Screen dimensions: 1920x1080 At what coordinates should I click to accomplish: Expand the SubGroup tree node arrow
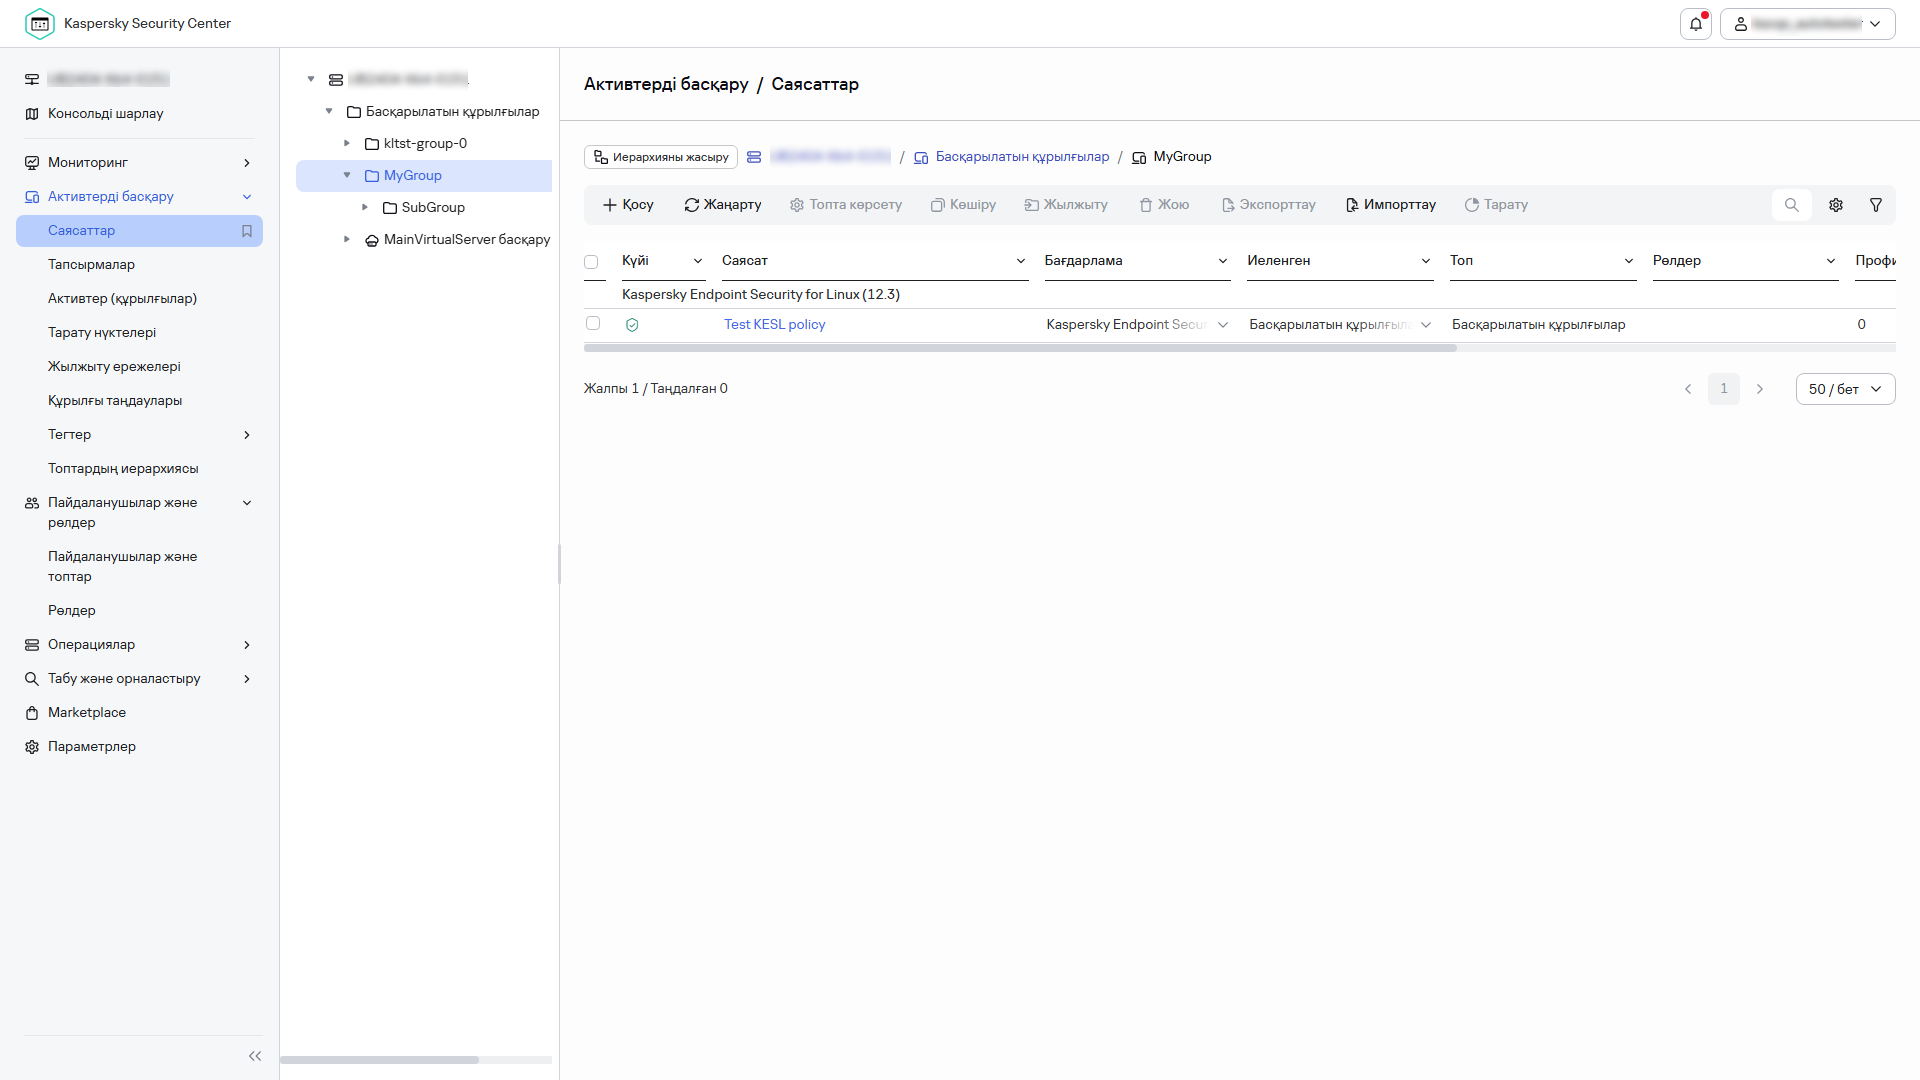(x=365, y=207)
